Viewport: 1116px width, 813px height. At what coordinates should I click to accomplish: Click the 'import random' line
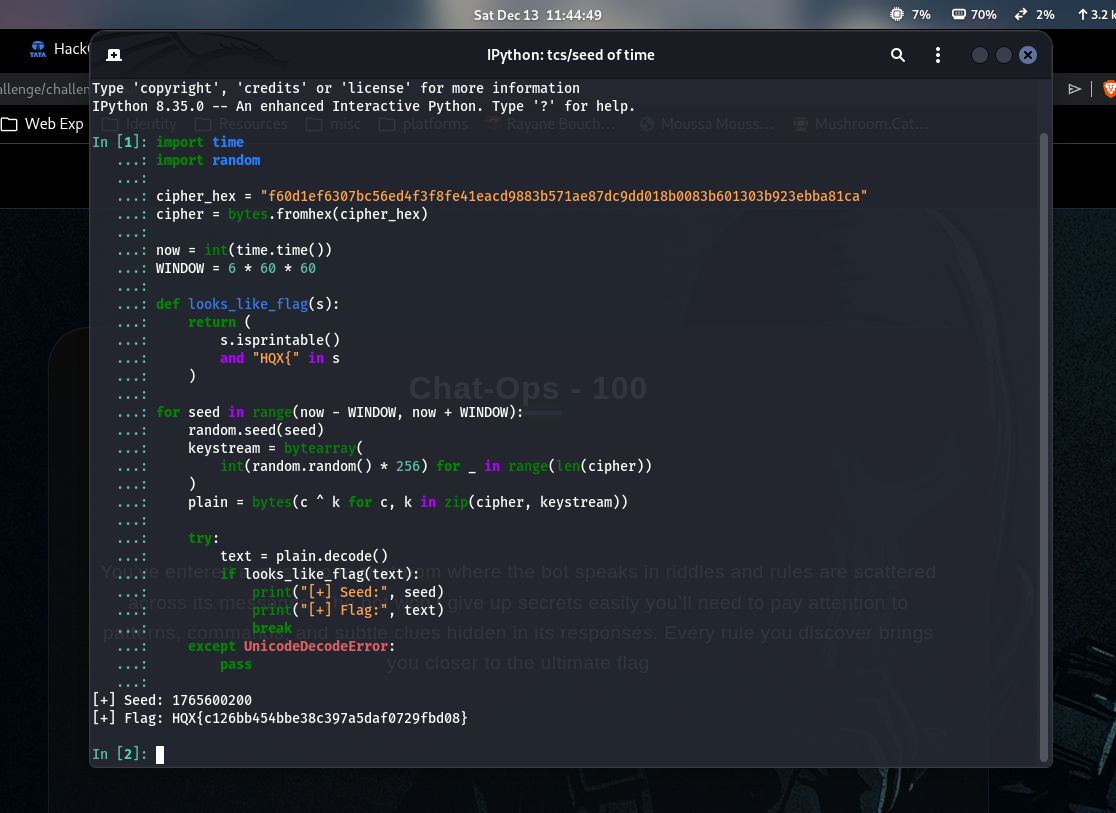[208, 160]
